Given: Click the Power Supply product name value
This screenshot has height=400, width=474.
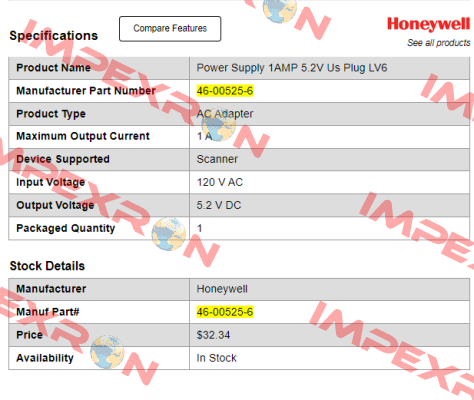Looking at the screenshot, I should (x=292, y=68).
